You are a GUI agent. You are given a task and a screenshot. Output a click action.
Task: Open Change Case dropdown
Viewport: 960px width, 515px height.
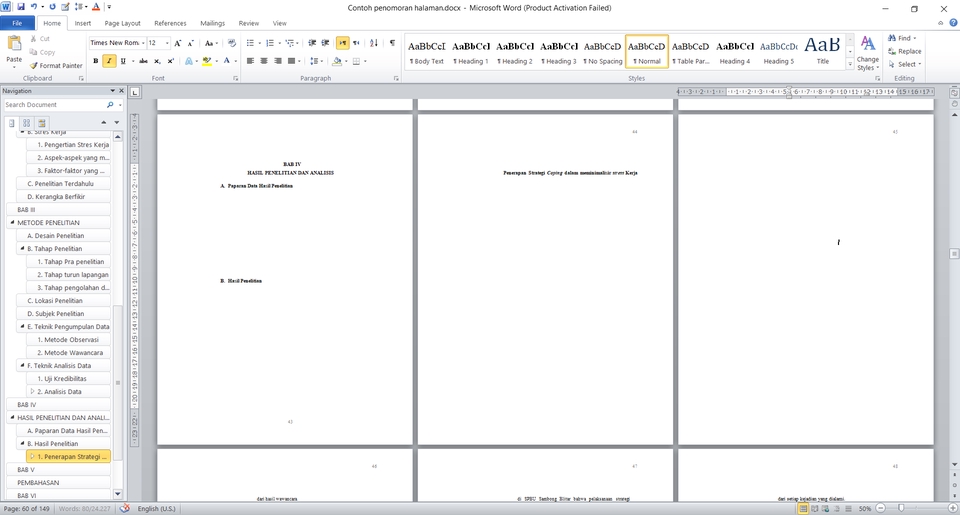click(211, 43)
